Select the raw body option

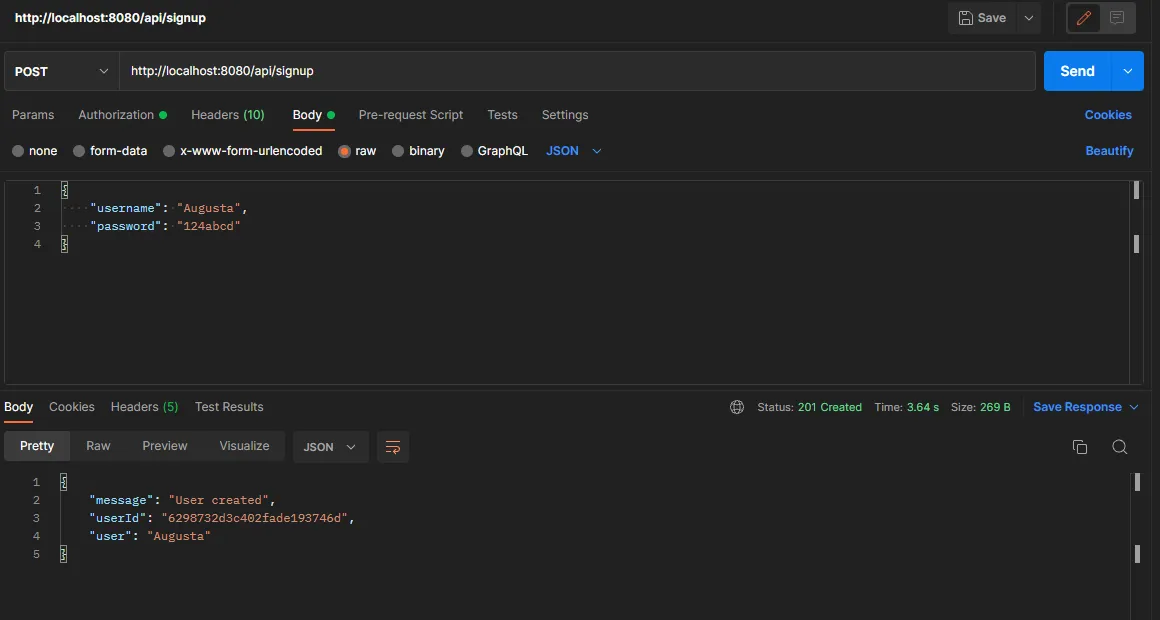tap(345, 151)
